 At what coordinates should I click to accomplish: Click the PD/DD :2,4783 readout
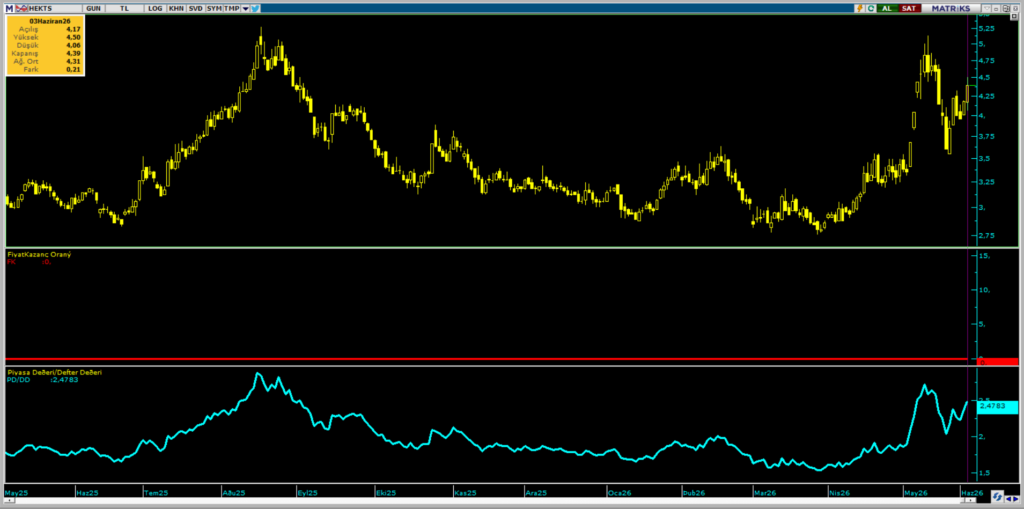click(42, 380)
